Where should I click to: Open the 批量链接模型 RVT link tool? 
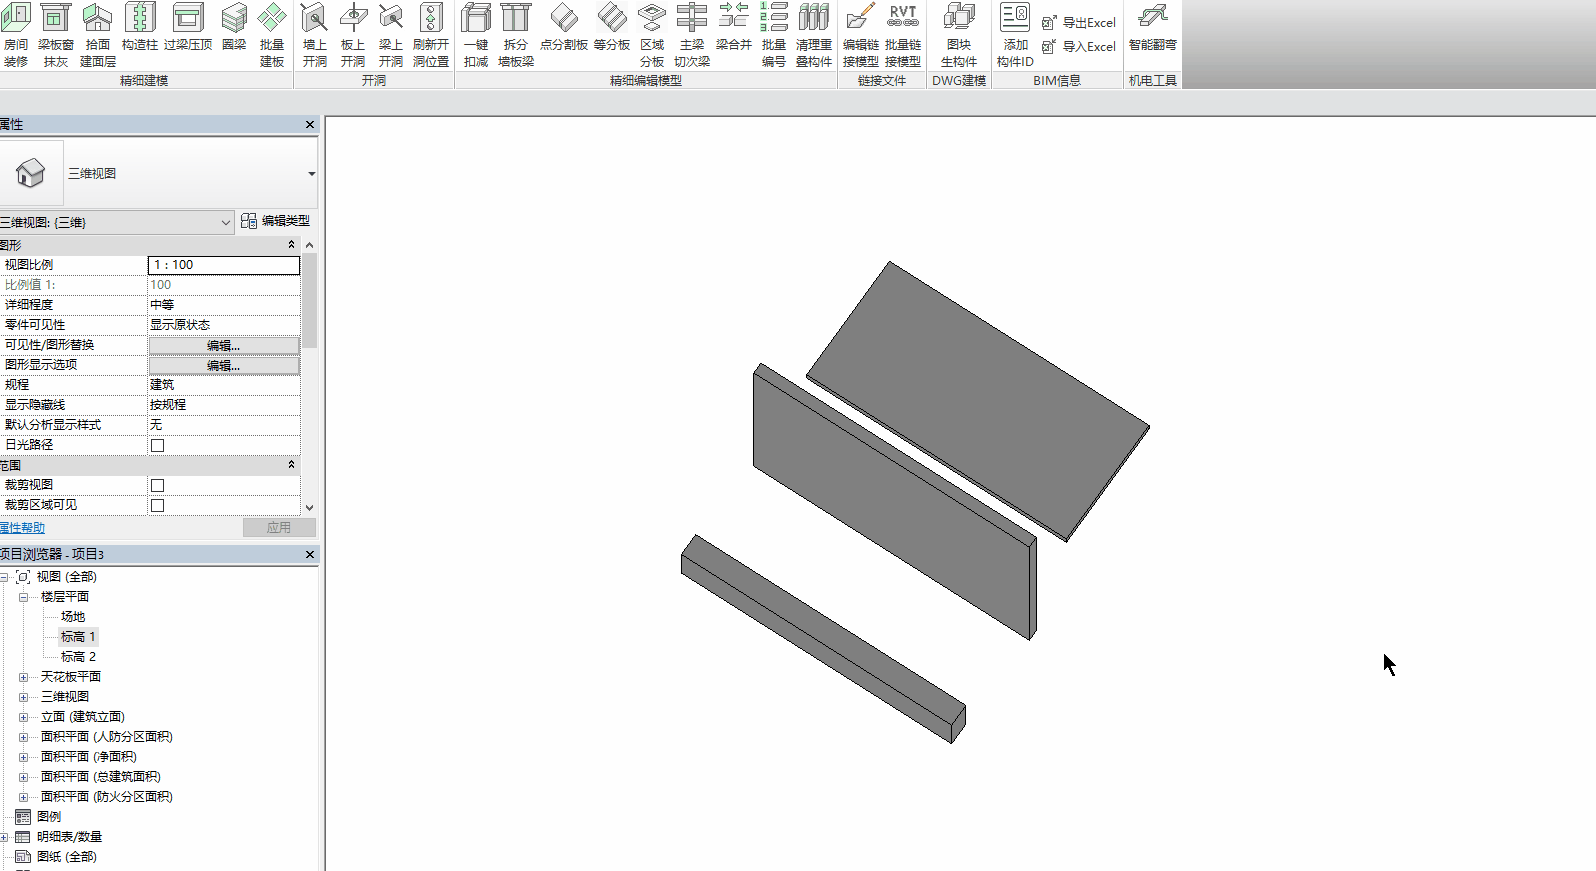(902, 35)
